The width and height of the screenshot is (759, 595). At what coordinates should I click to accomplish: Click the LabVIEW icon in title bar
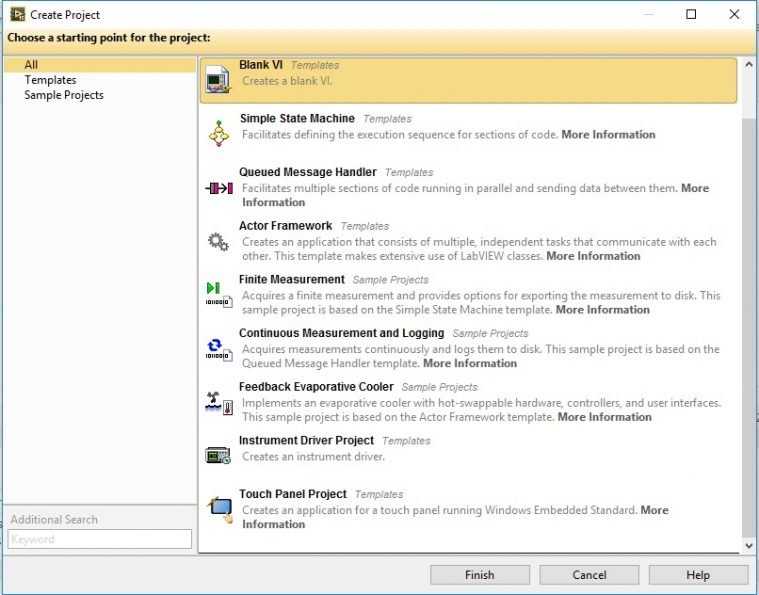click(x=17, y=15)
